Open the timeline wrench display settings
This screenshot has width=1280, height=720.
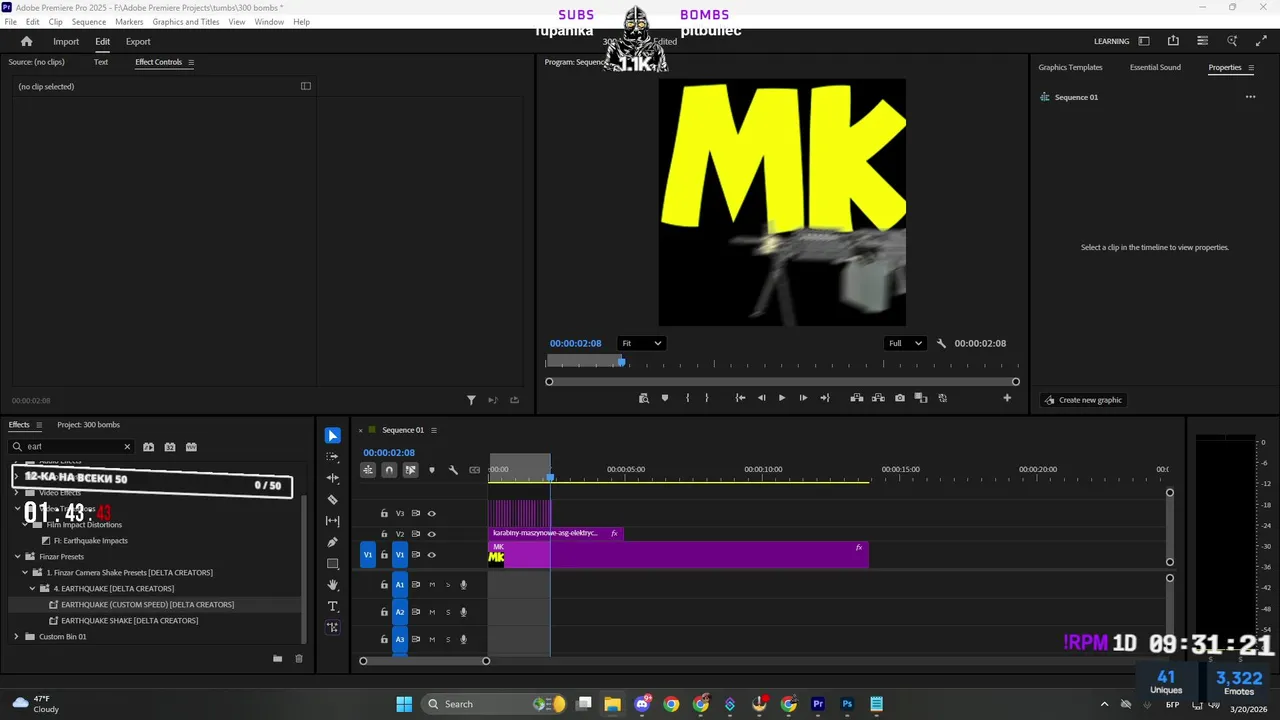click(453, 470)
